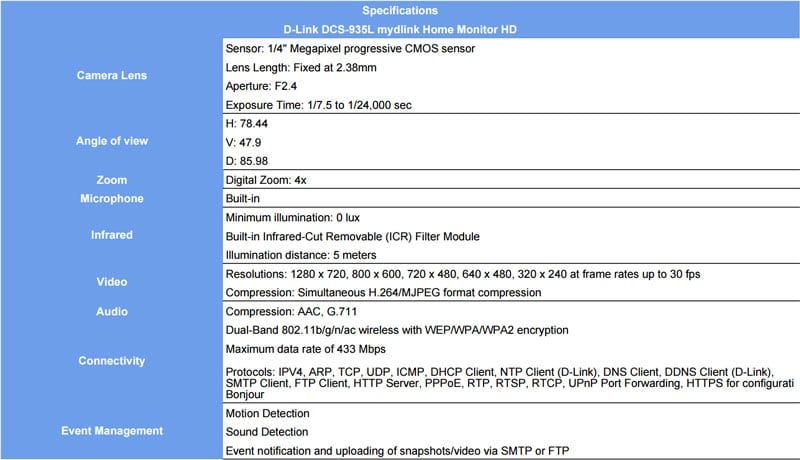Select the 'V: 47.9' value

pyautogui.click(x=243, y=142)
